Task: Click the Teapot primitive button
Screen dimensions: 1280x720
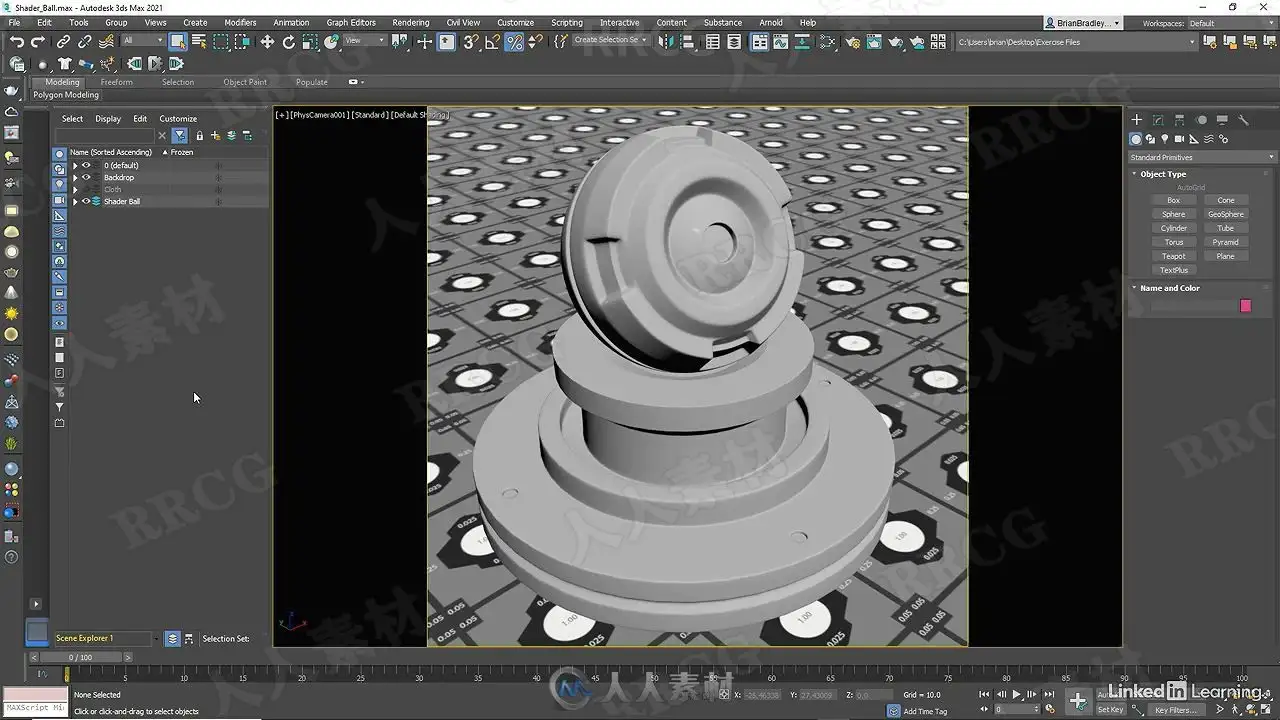Action: pyautogui.click(x=1174, y=256)
